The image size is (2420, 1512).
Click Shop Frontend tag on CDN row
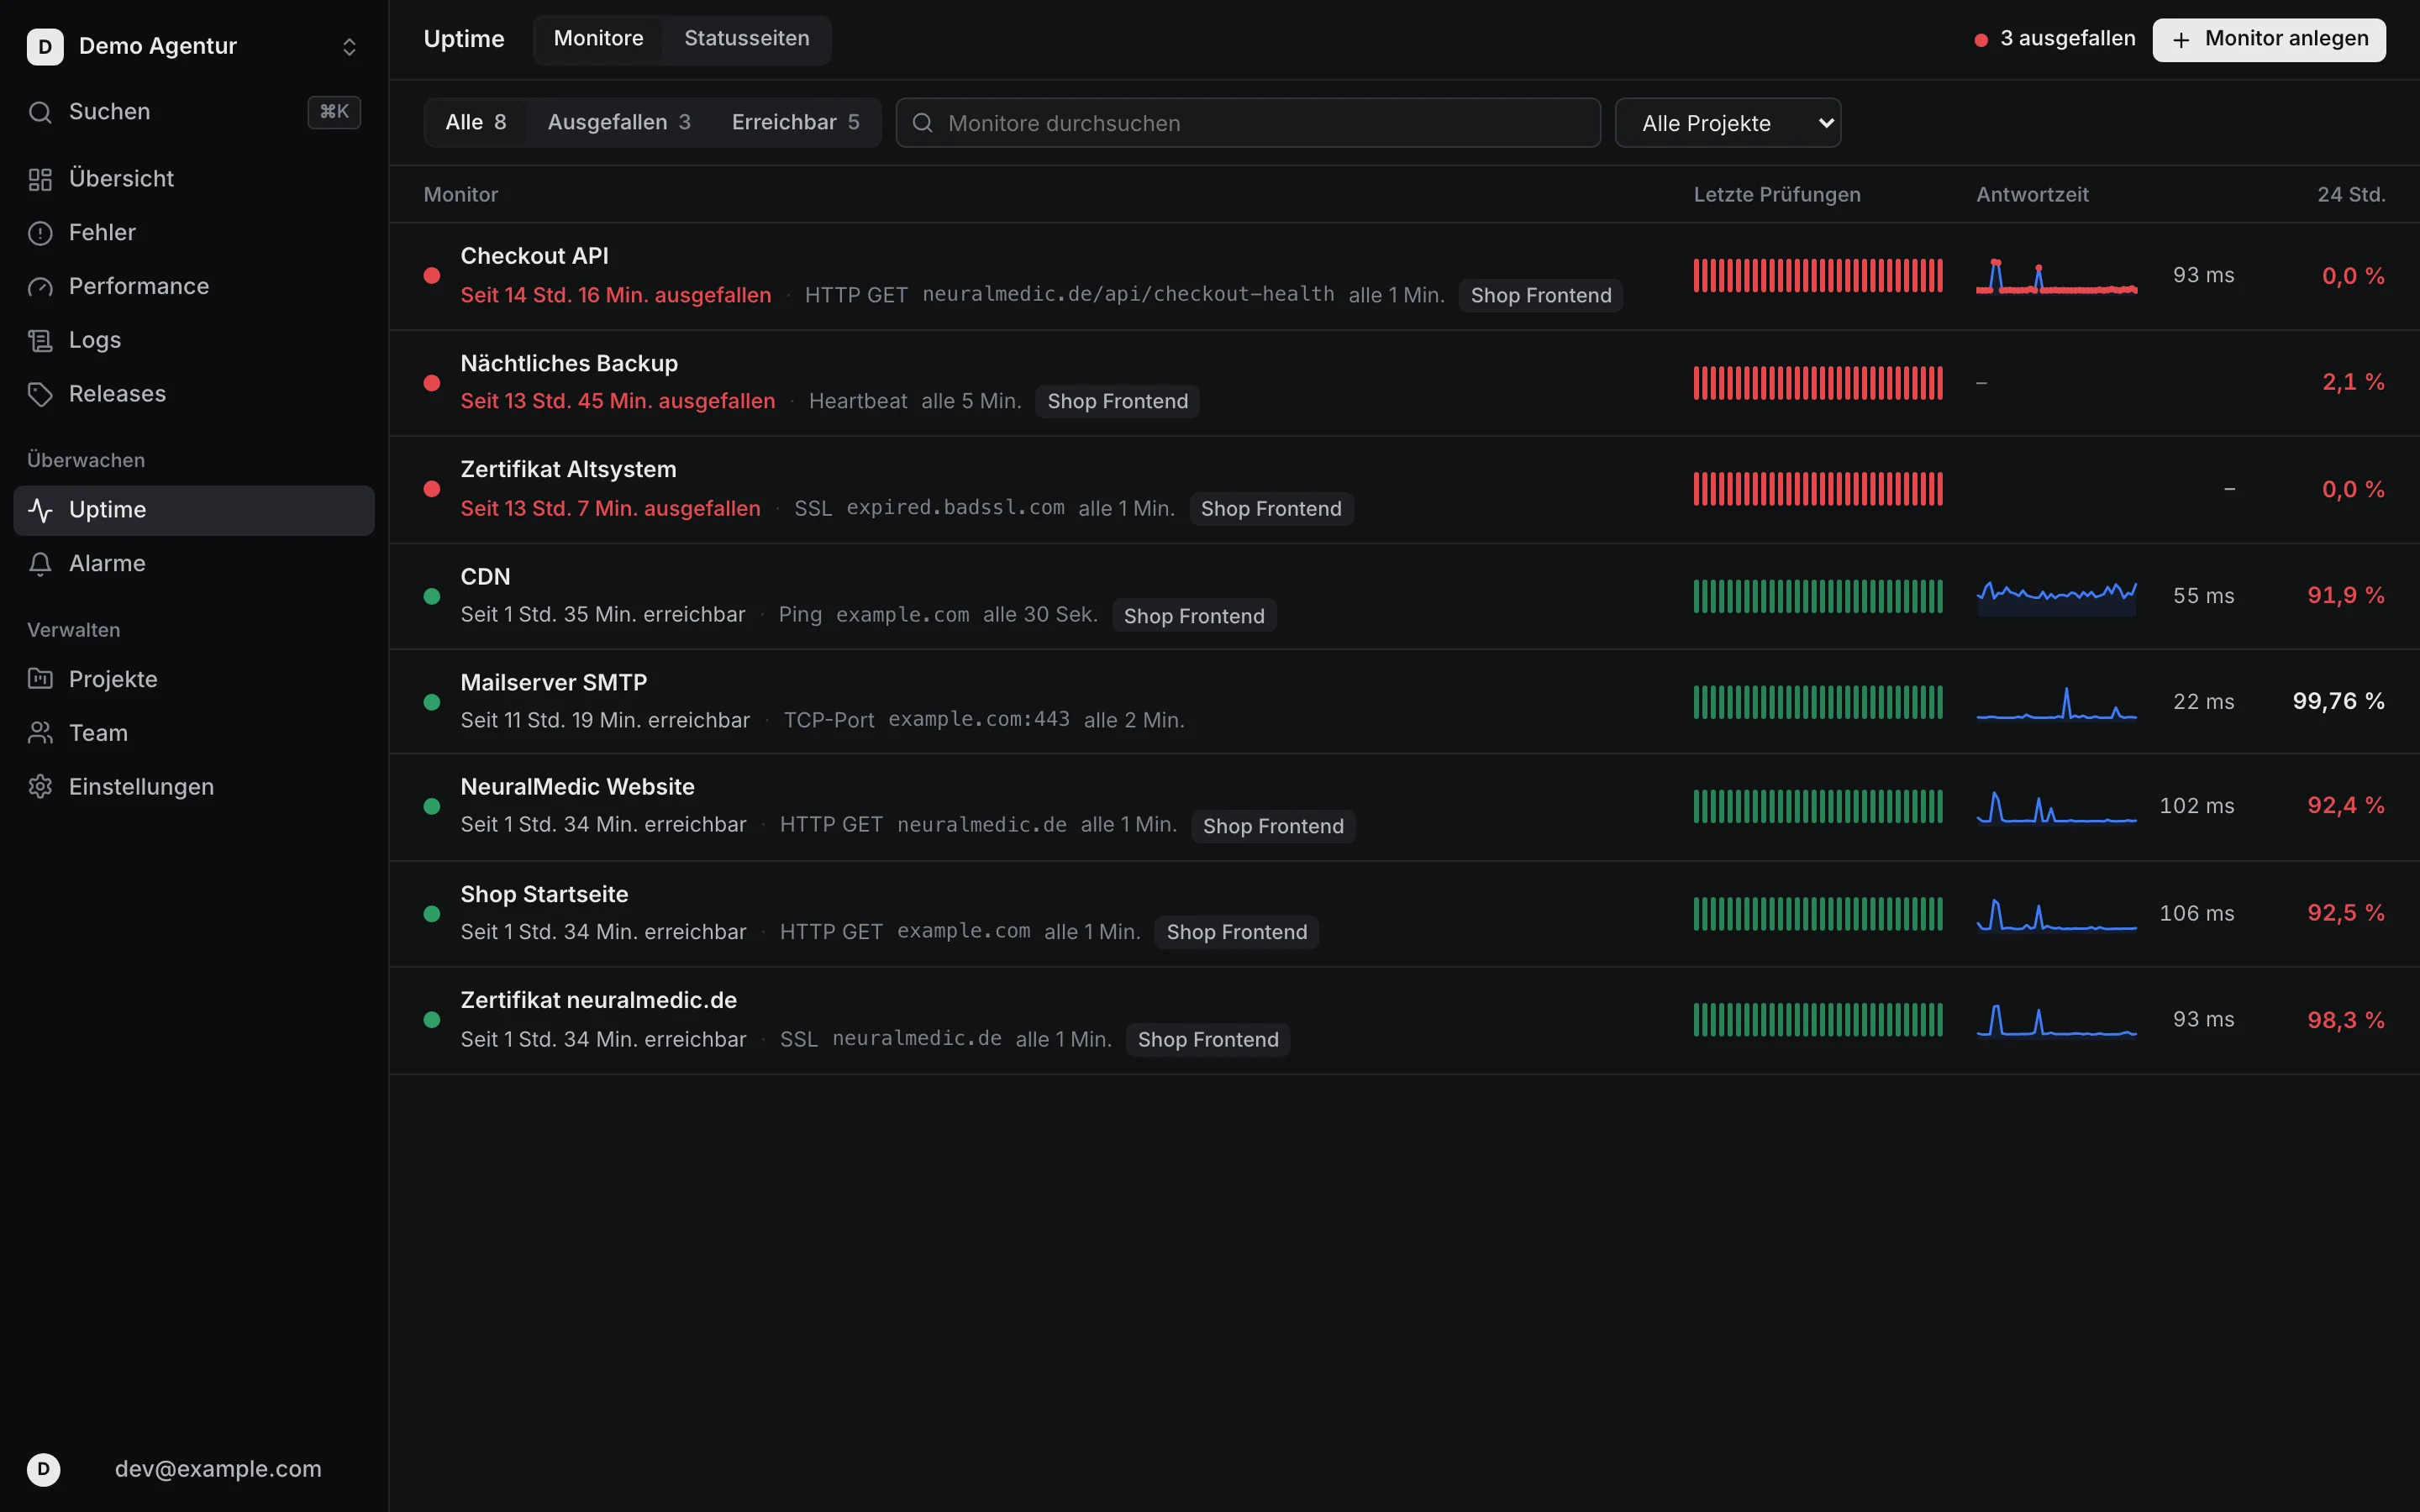(x=1194, y=616)
